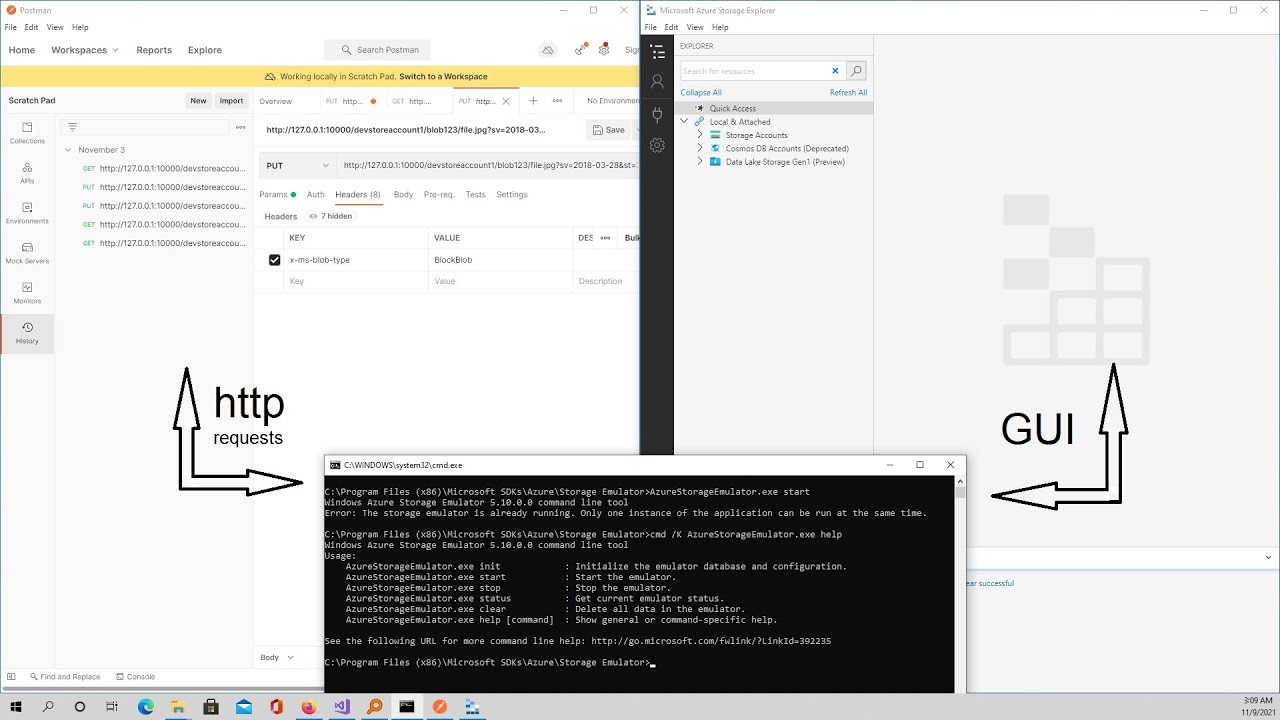Collapse the Local & Attached node

(x=684, y=122)
